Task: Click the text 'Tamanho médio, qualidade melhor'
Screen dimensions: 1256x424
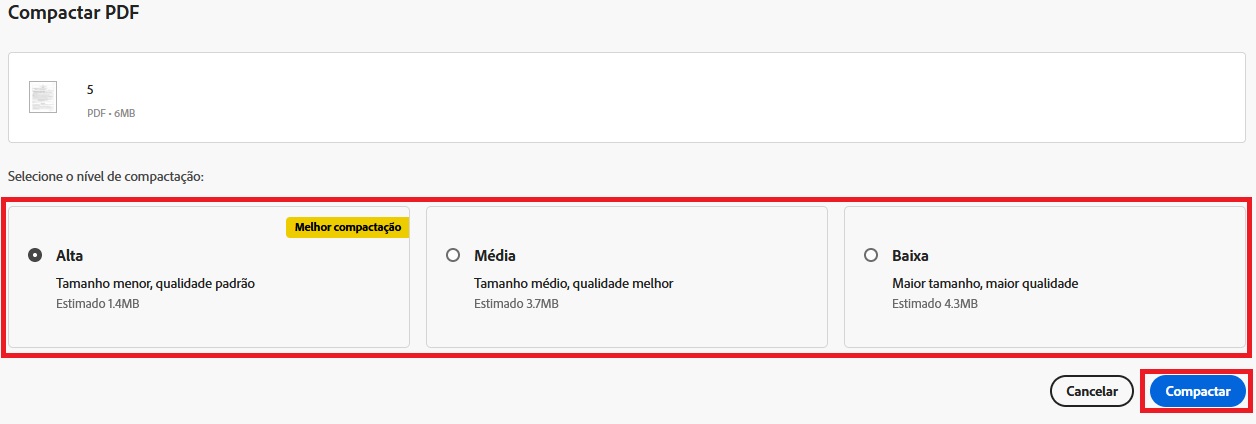Action: pos(573,283)
